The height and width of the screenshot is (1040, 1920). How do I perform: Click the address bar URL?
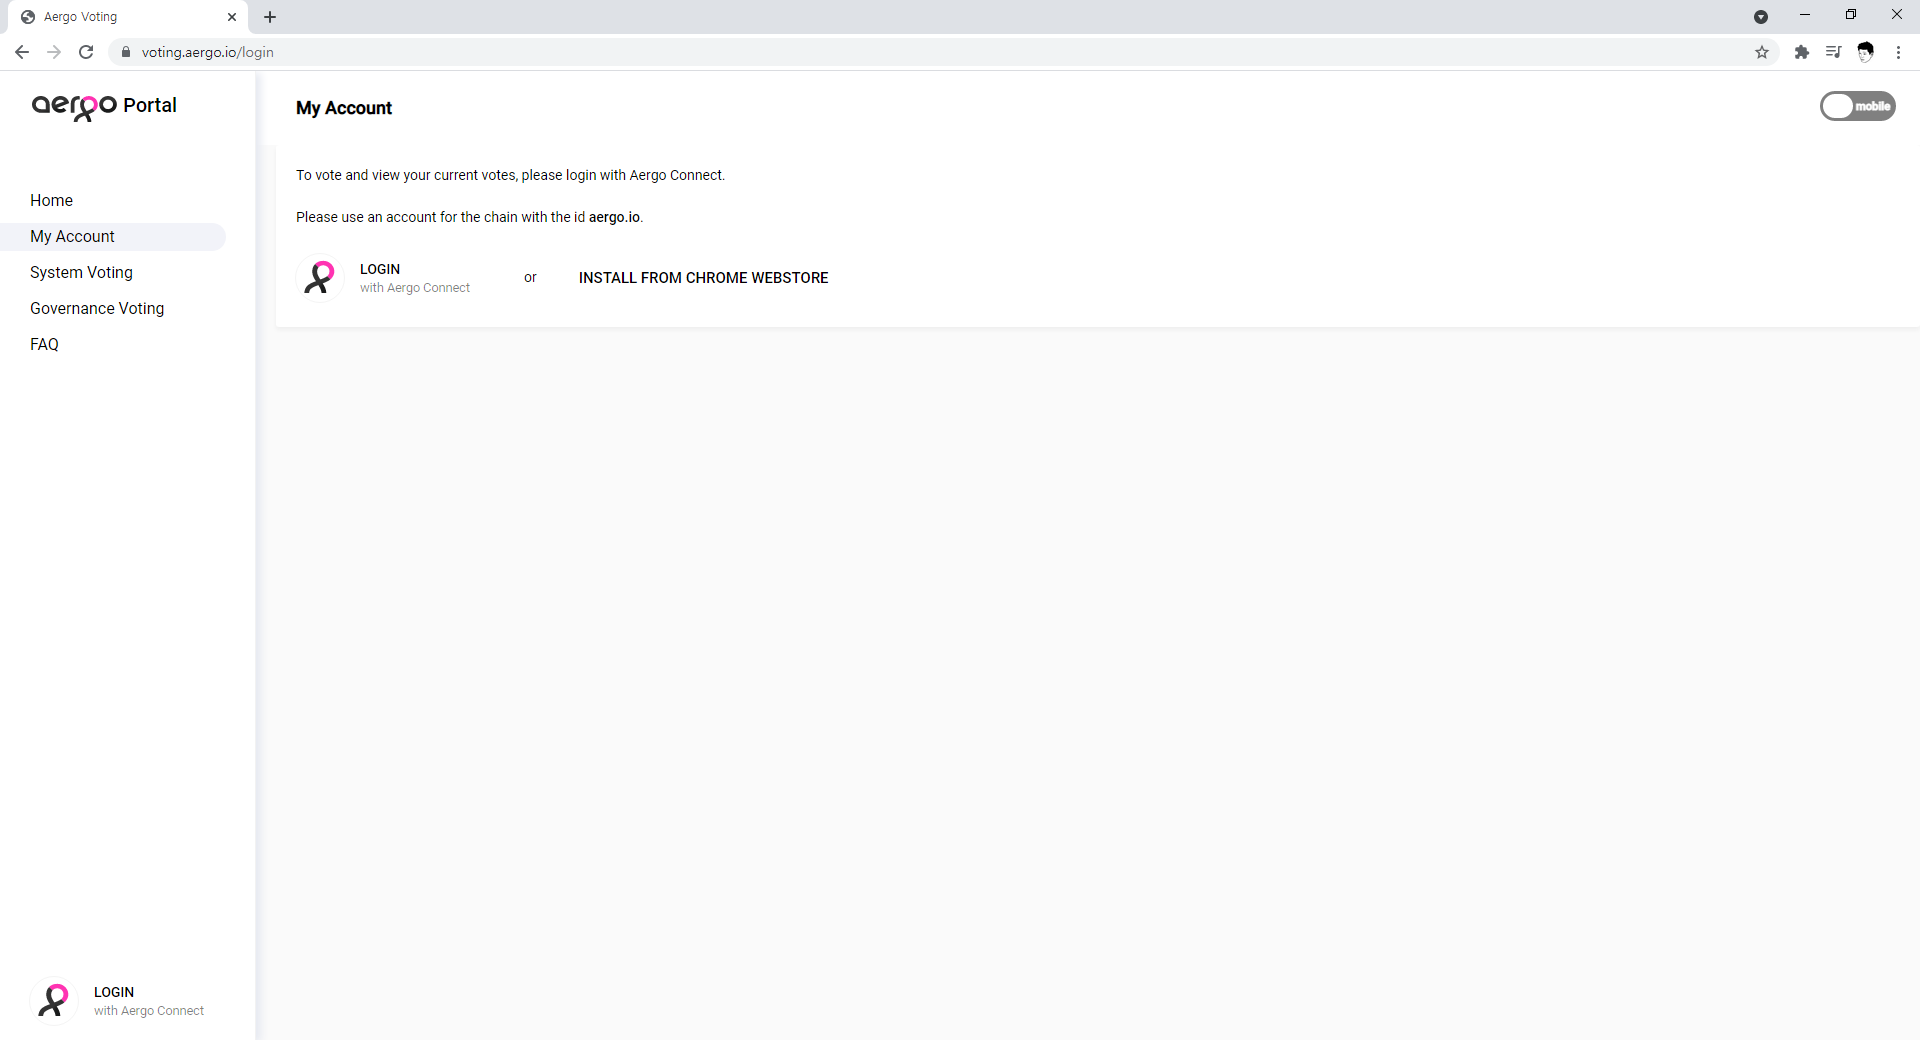pyautogui.click(x=208, y=52)
